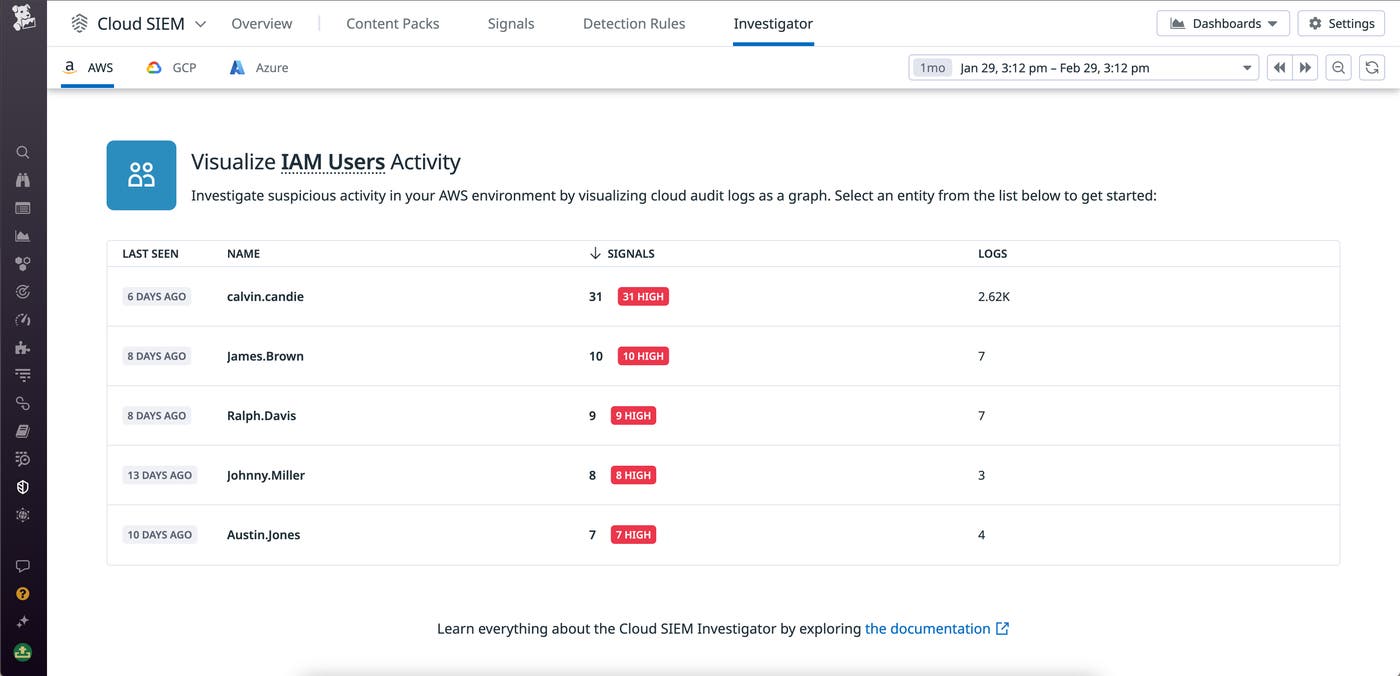Select the AWS cloud provider tab
This screenshot has height=676, width=1400.
pos(88,68)
